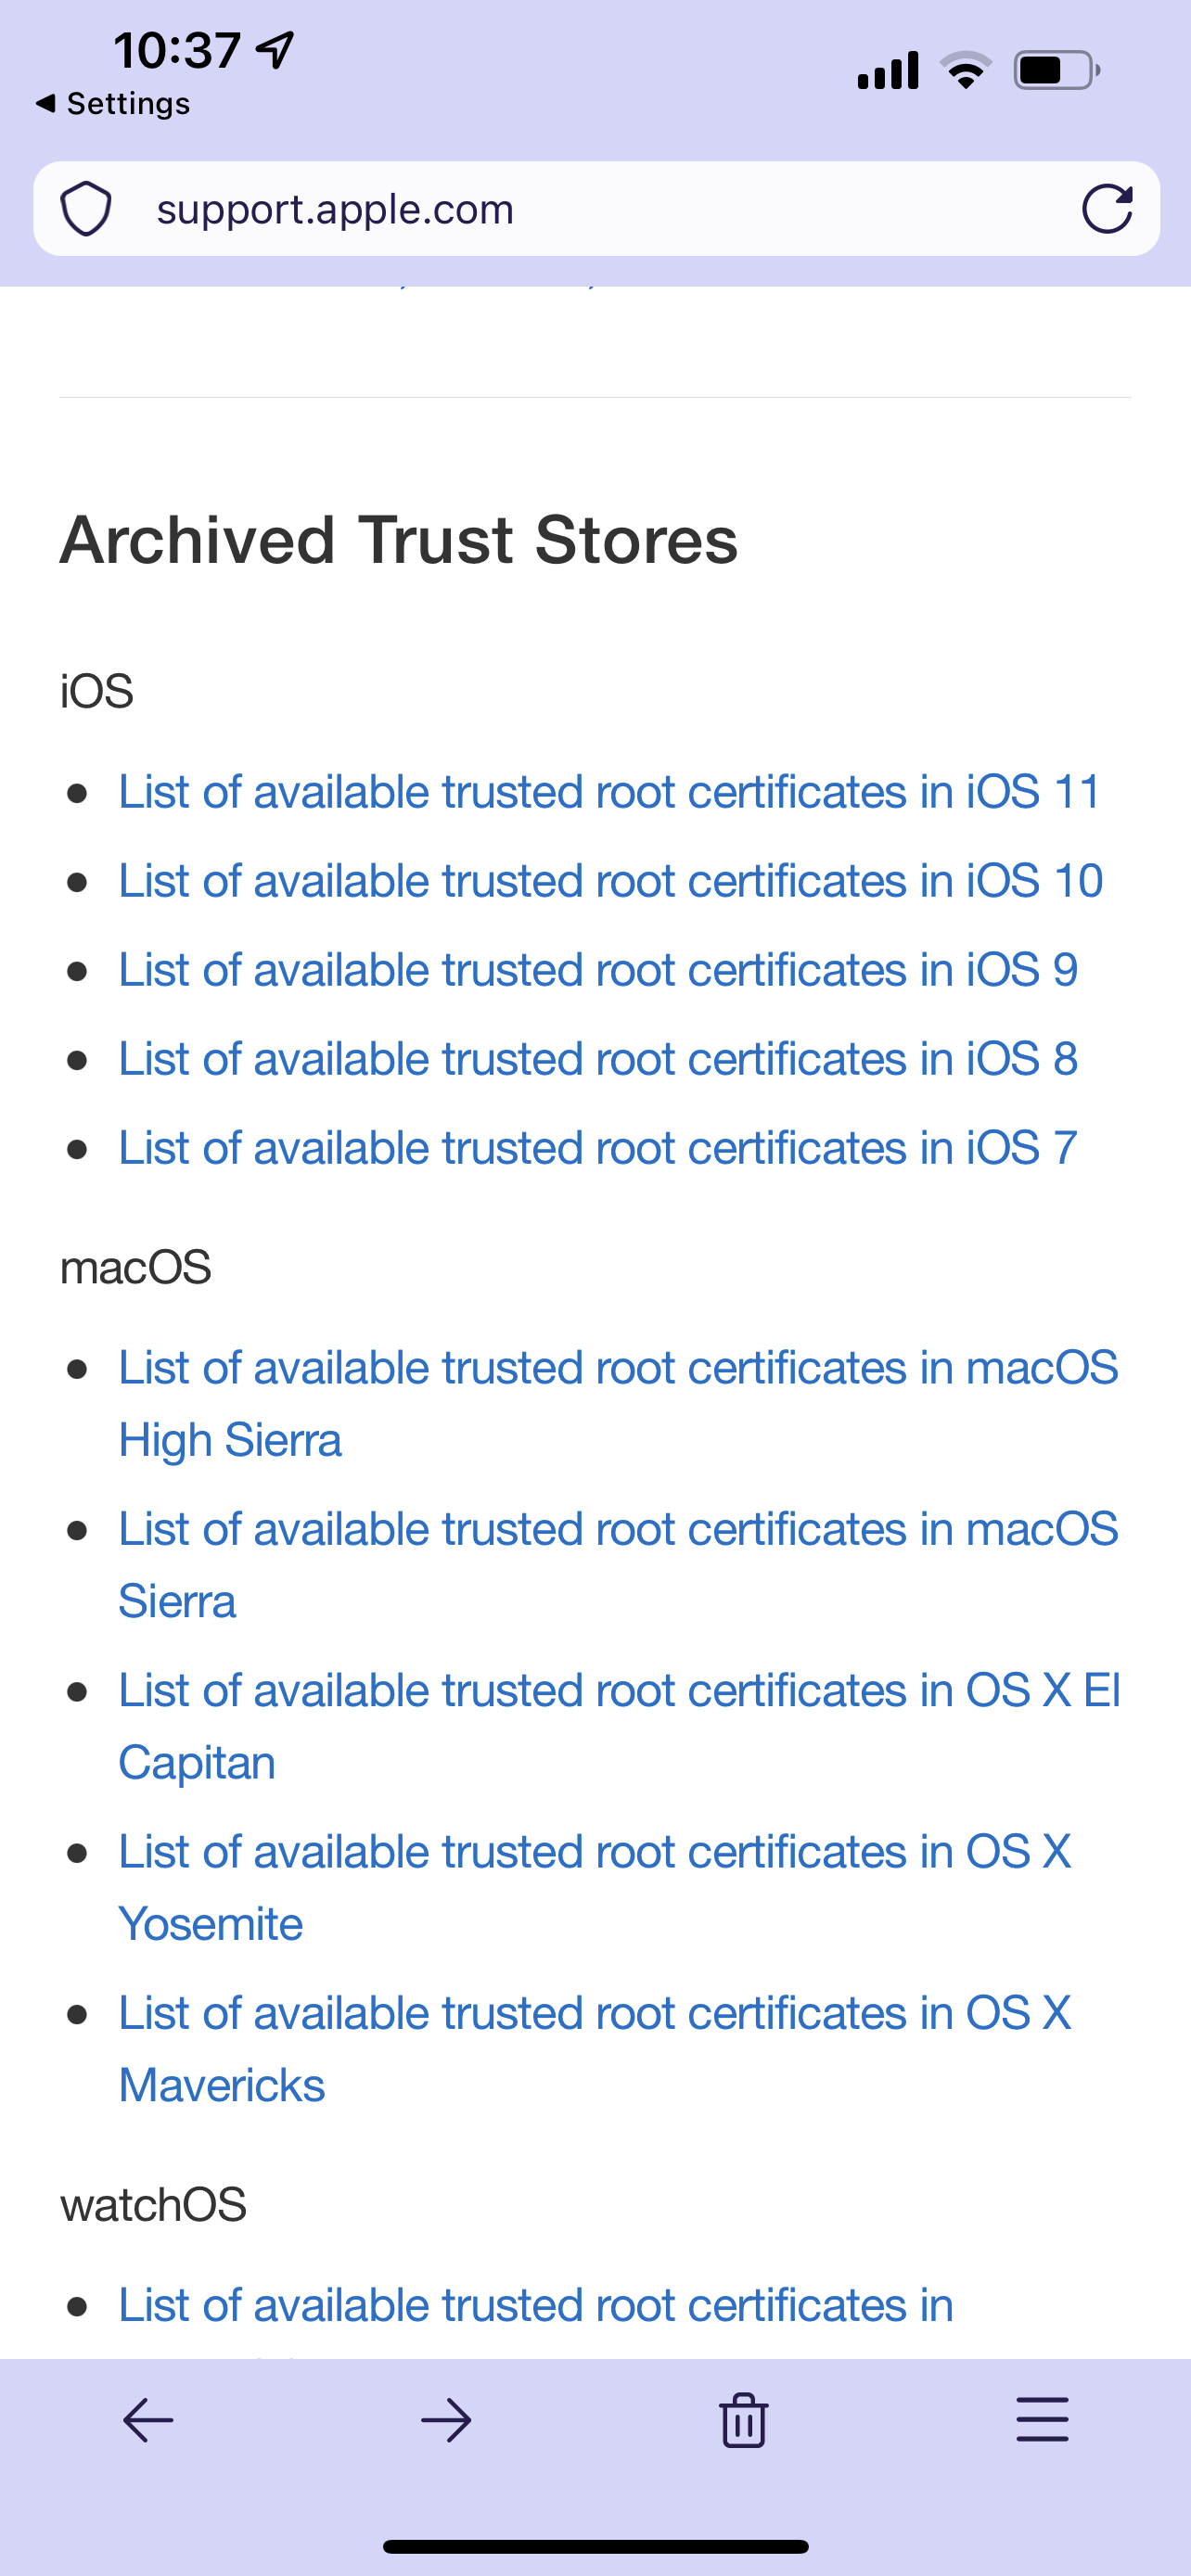Tap the shield tracking protection icon
Viewport: 1191px width, 2576px height.
point(86,209)
